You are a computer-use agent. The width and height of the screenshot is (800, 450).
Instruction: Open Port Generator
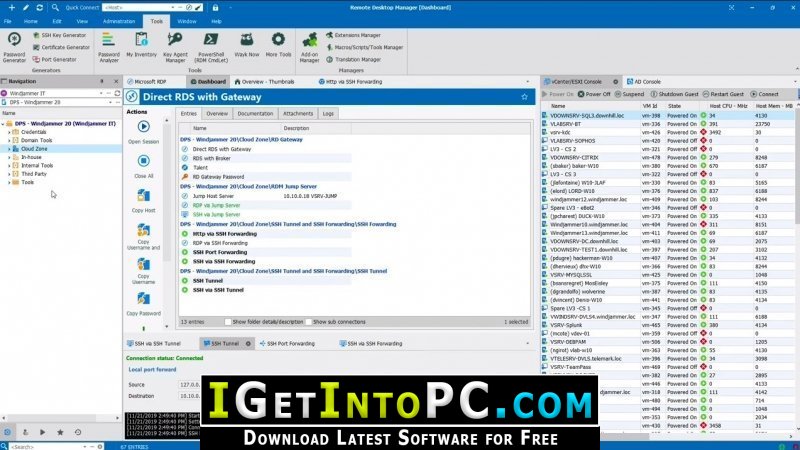click(55, 59)
